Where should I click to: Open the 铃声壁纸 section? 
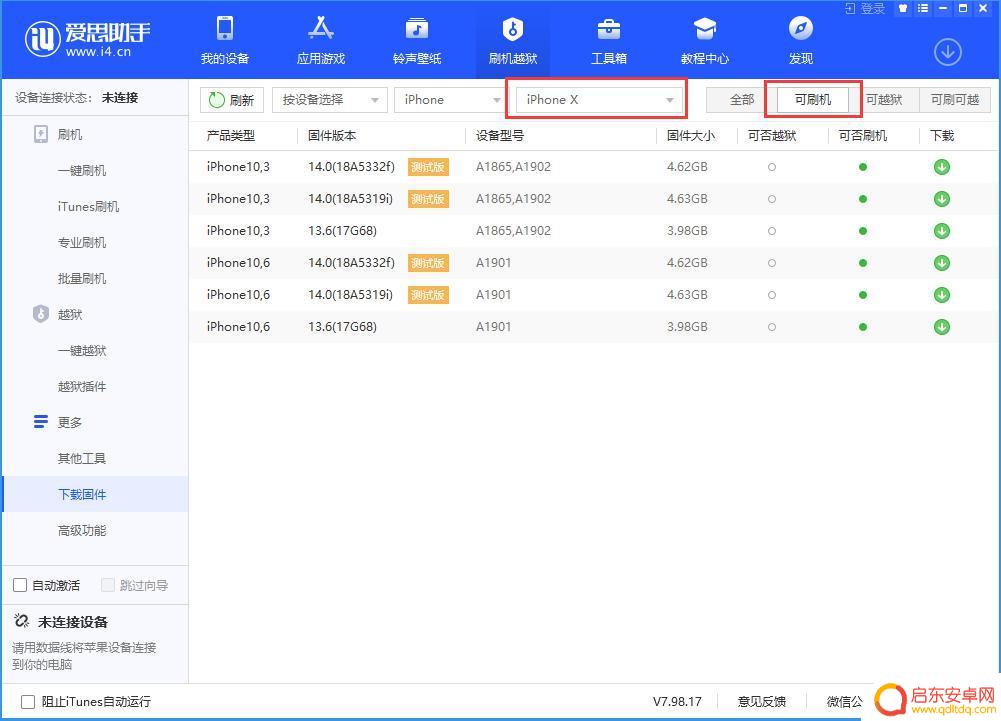coord(417,41)
